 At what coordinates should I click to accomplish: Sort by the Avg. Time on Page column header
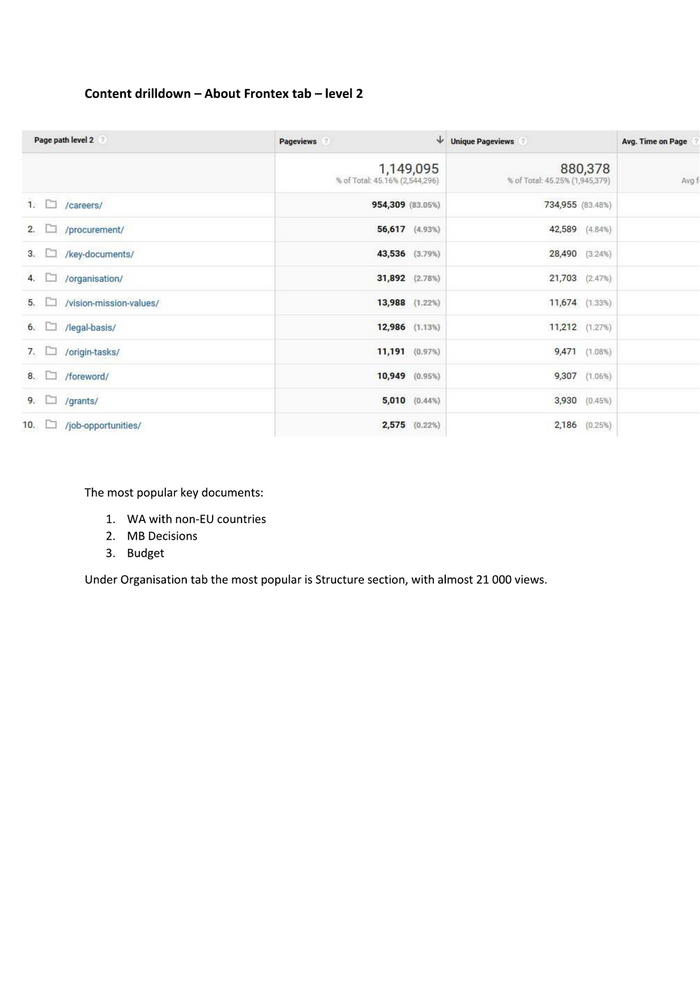[x=654, y=142]
